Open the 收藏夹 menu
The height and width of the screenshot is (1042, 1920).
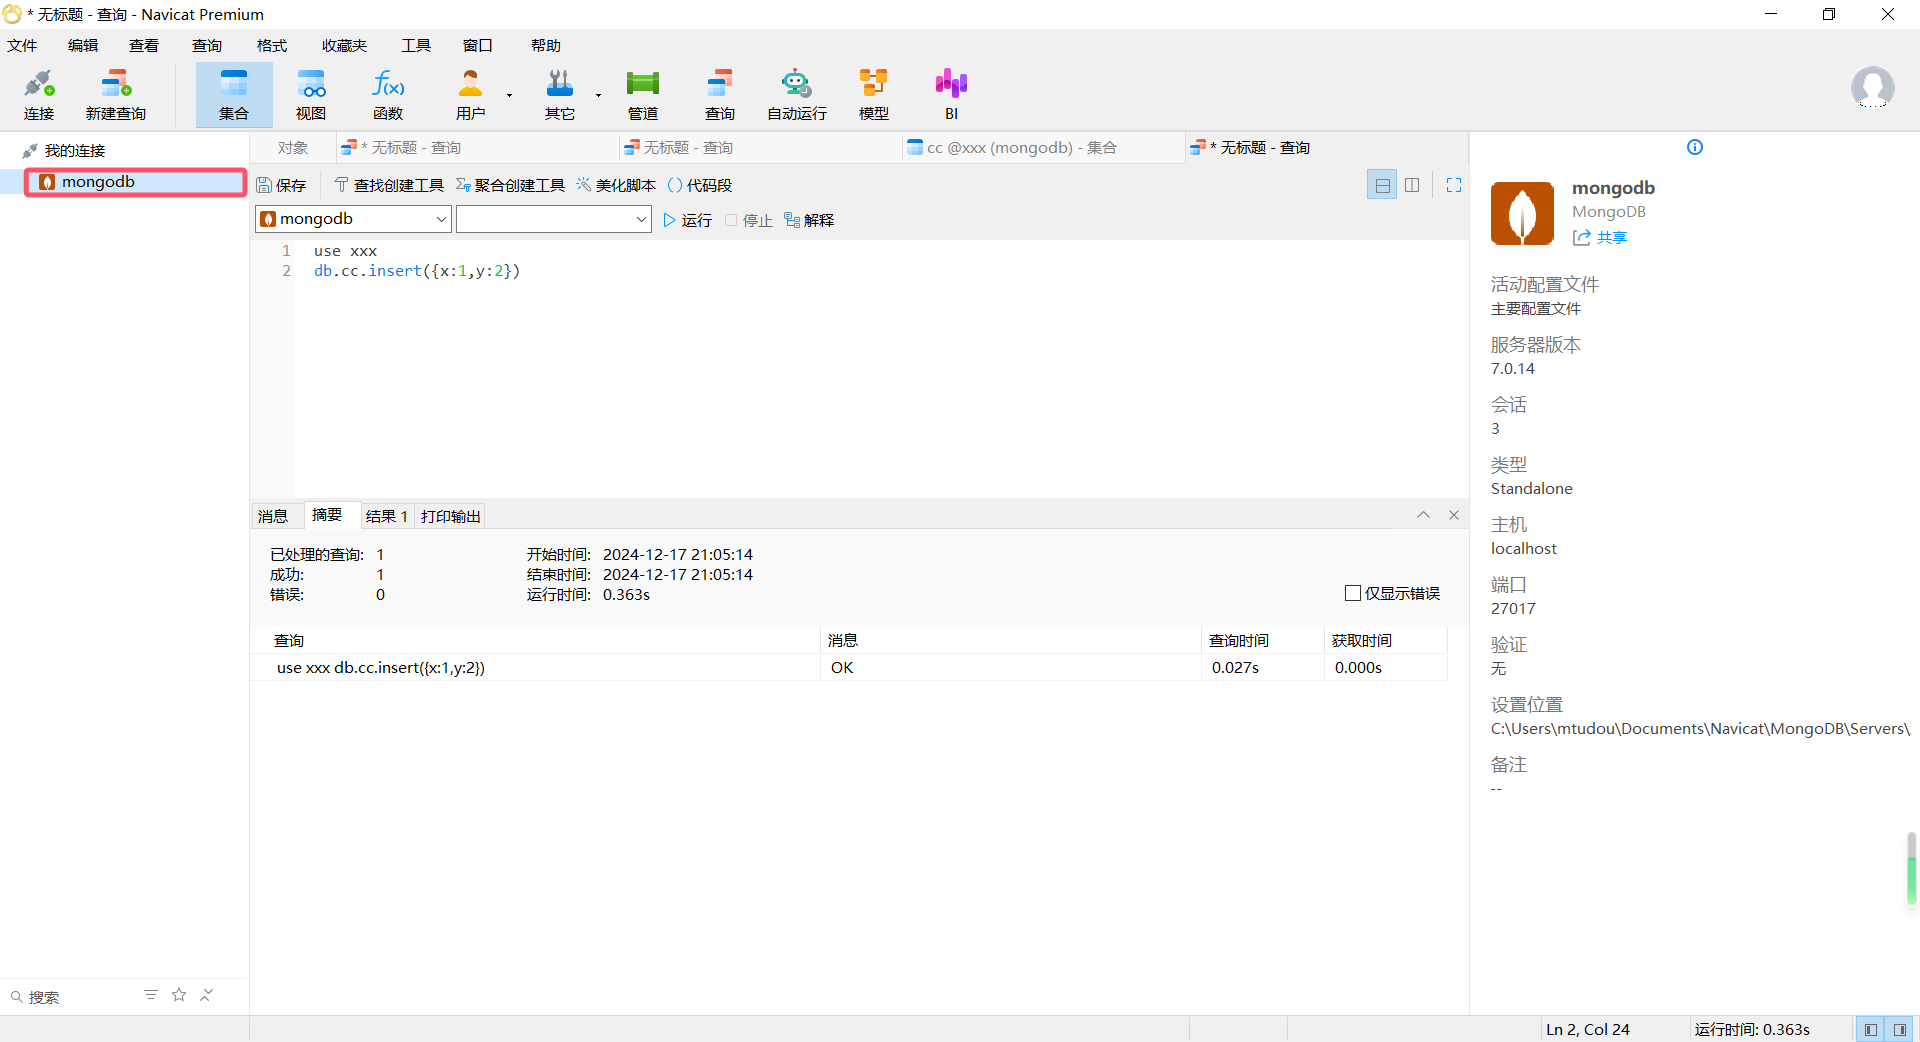[345, 45]
